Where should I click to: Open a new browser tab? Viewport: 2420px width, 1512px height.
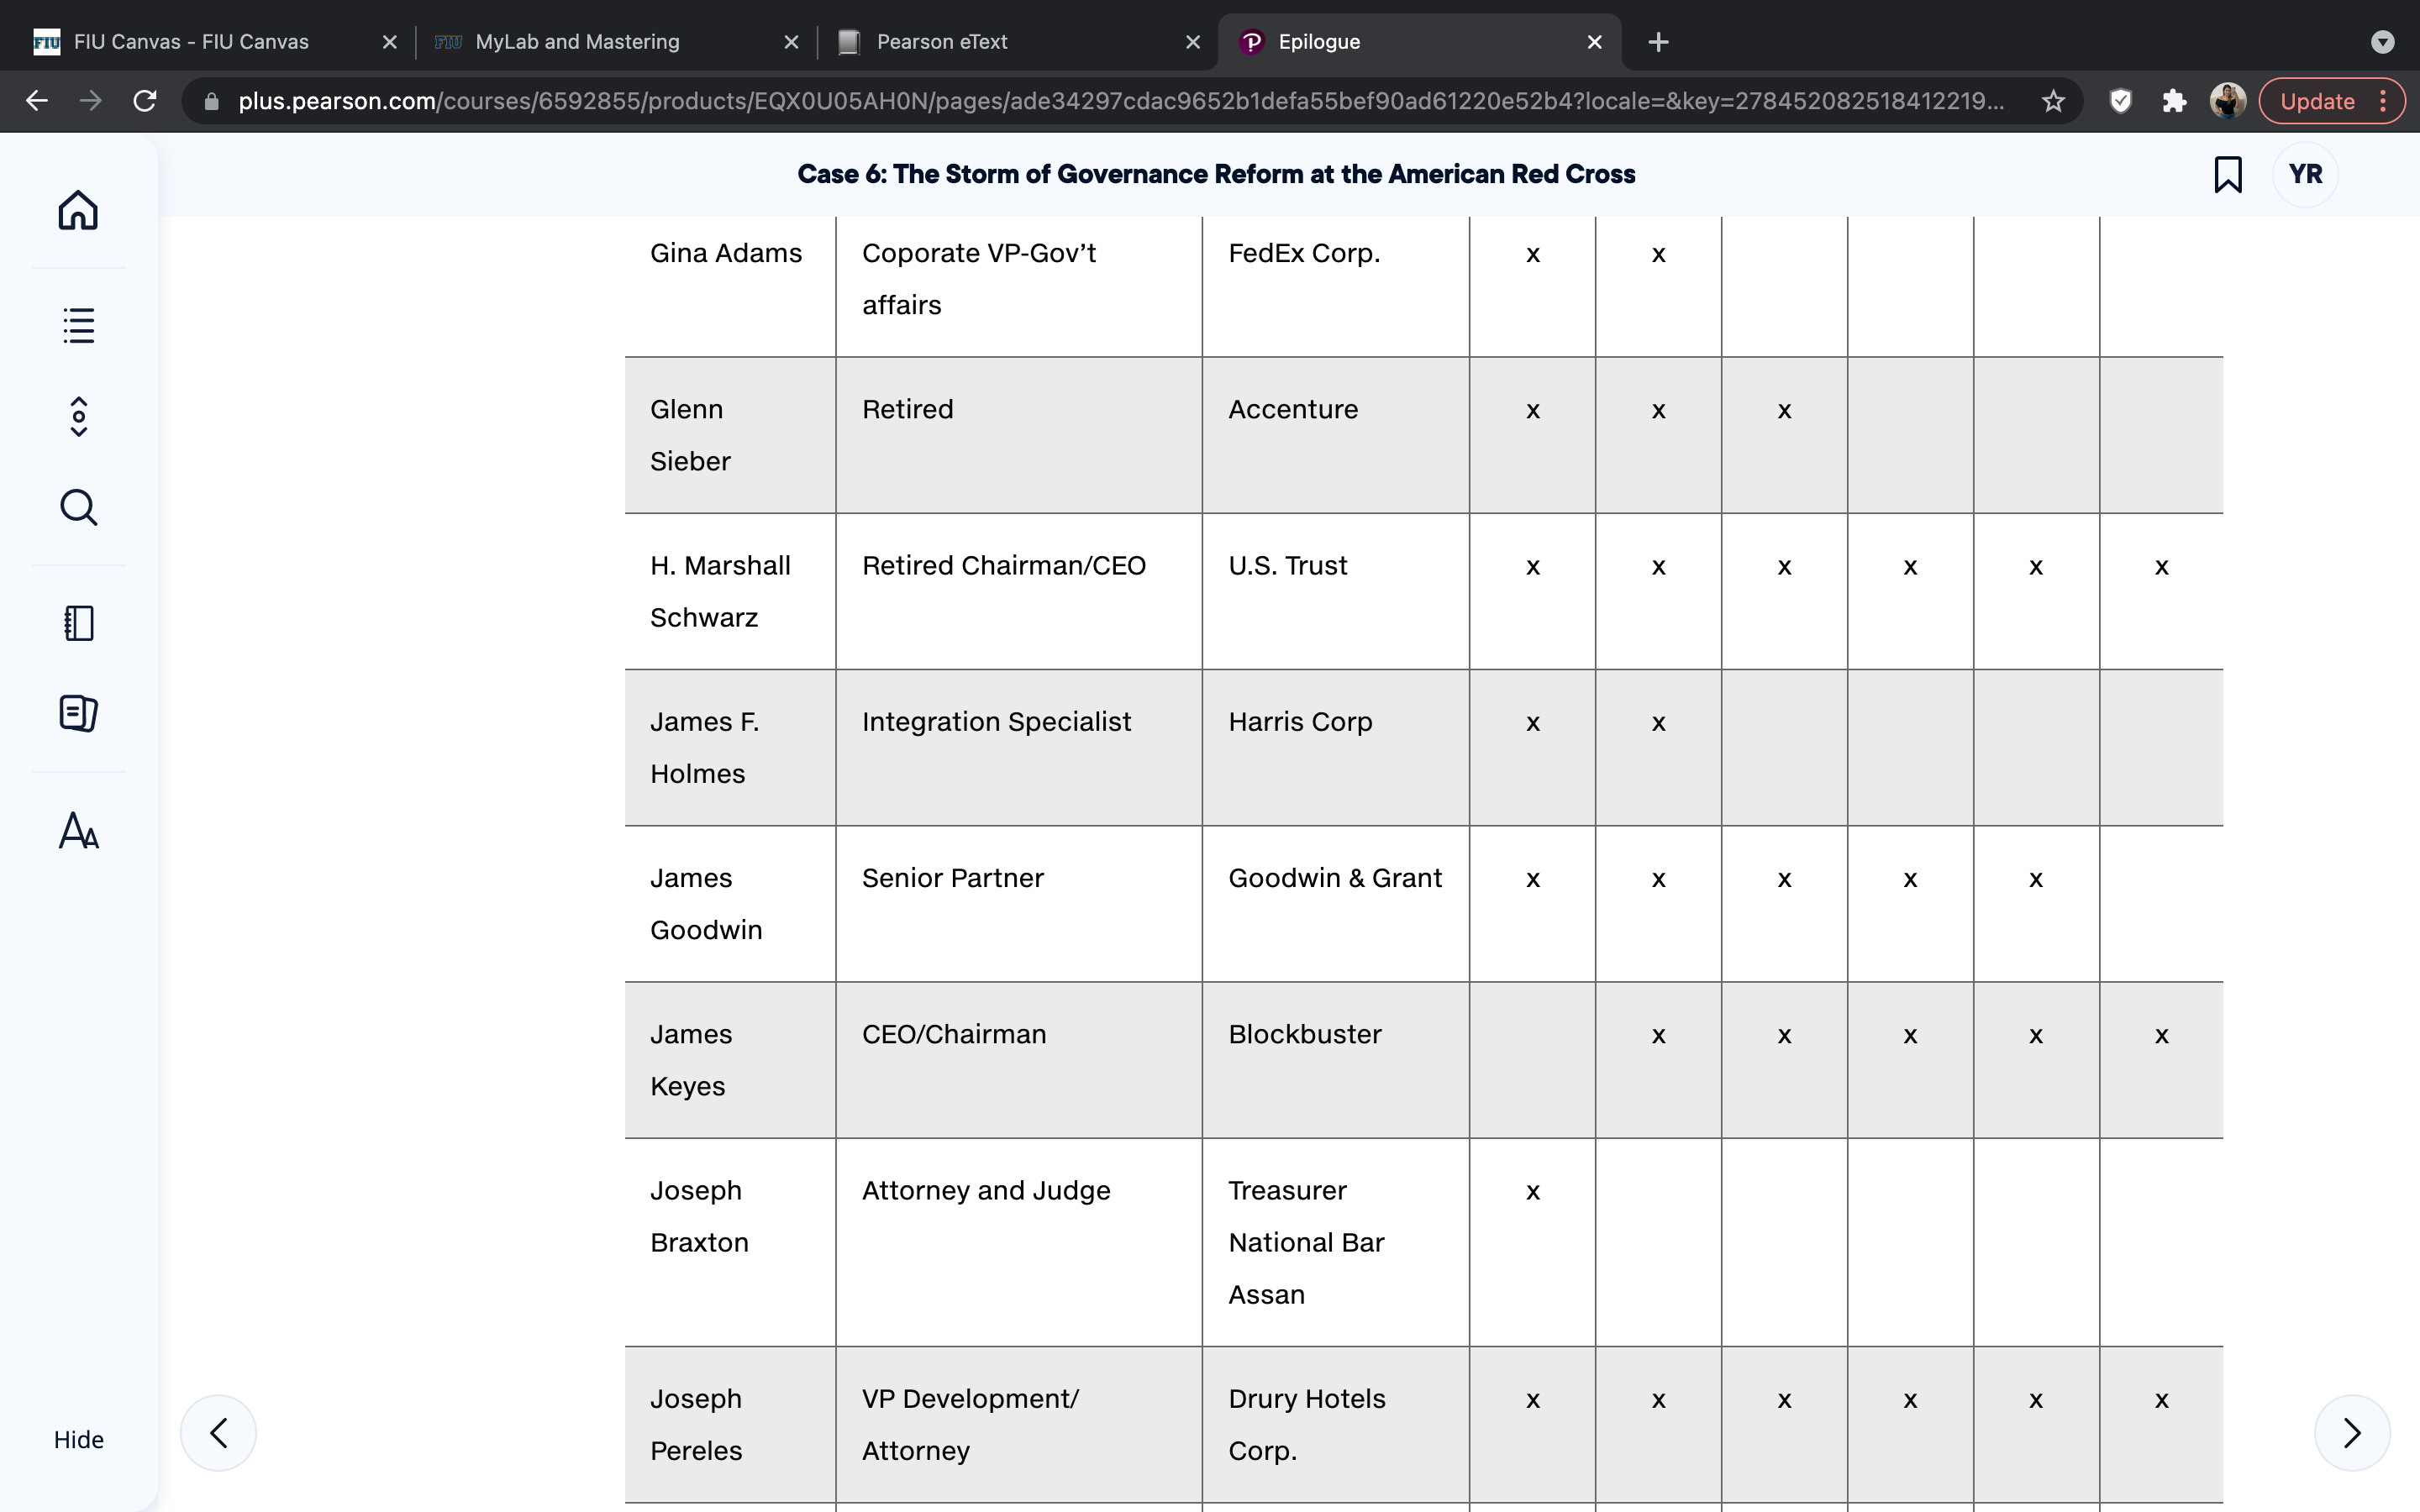point(1658,42)
